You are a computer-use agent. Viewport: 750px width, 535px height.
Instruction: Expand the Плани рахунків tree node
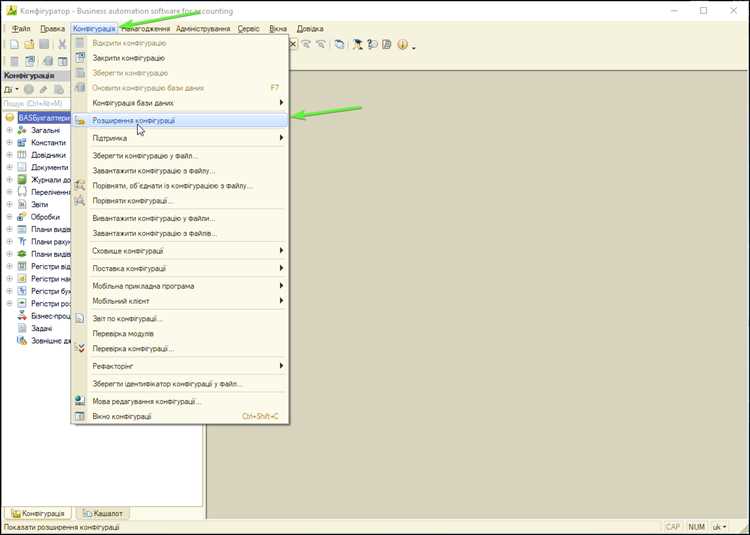click(x=9, y=242)
